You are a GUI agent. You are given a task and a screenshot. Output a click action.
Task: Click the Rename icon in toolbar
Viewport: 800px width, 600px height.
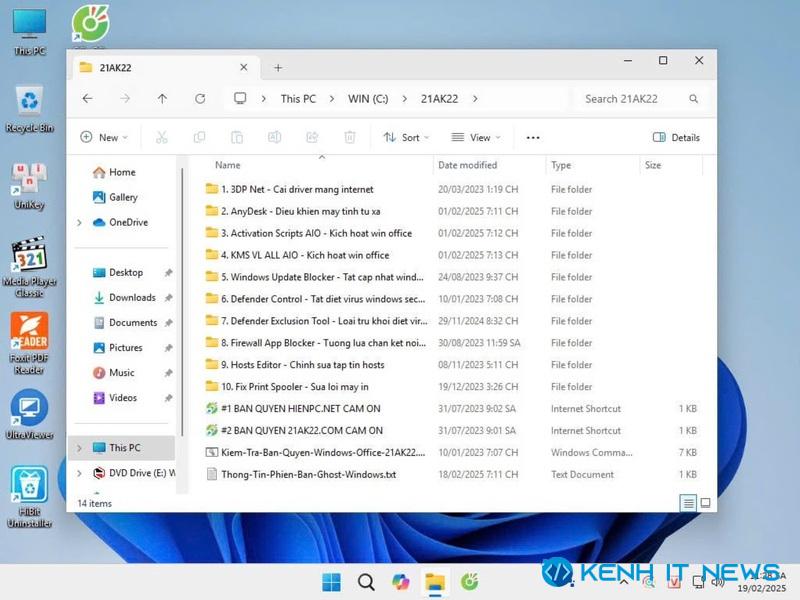click(274, 137)
